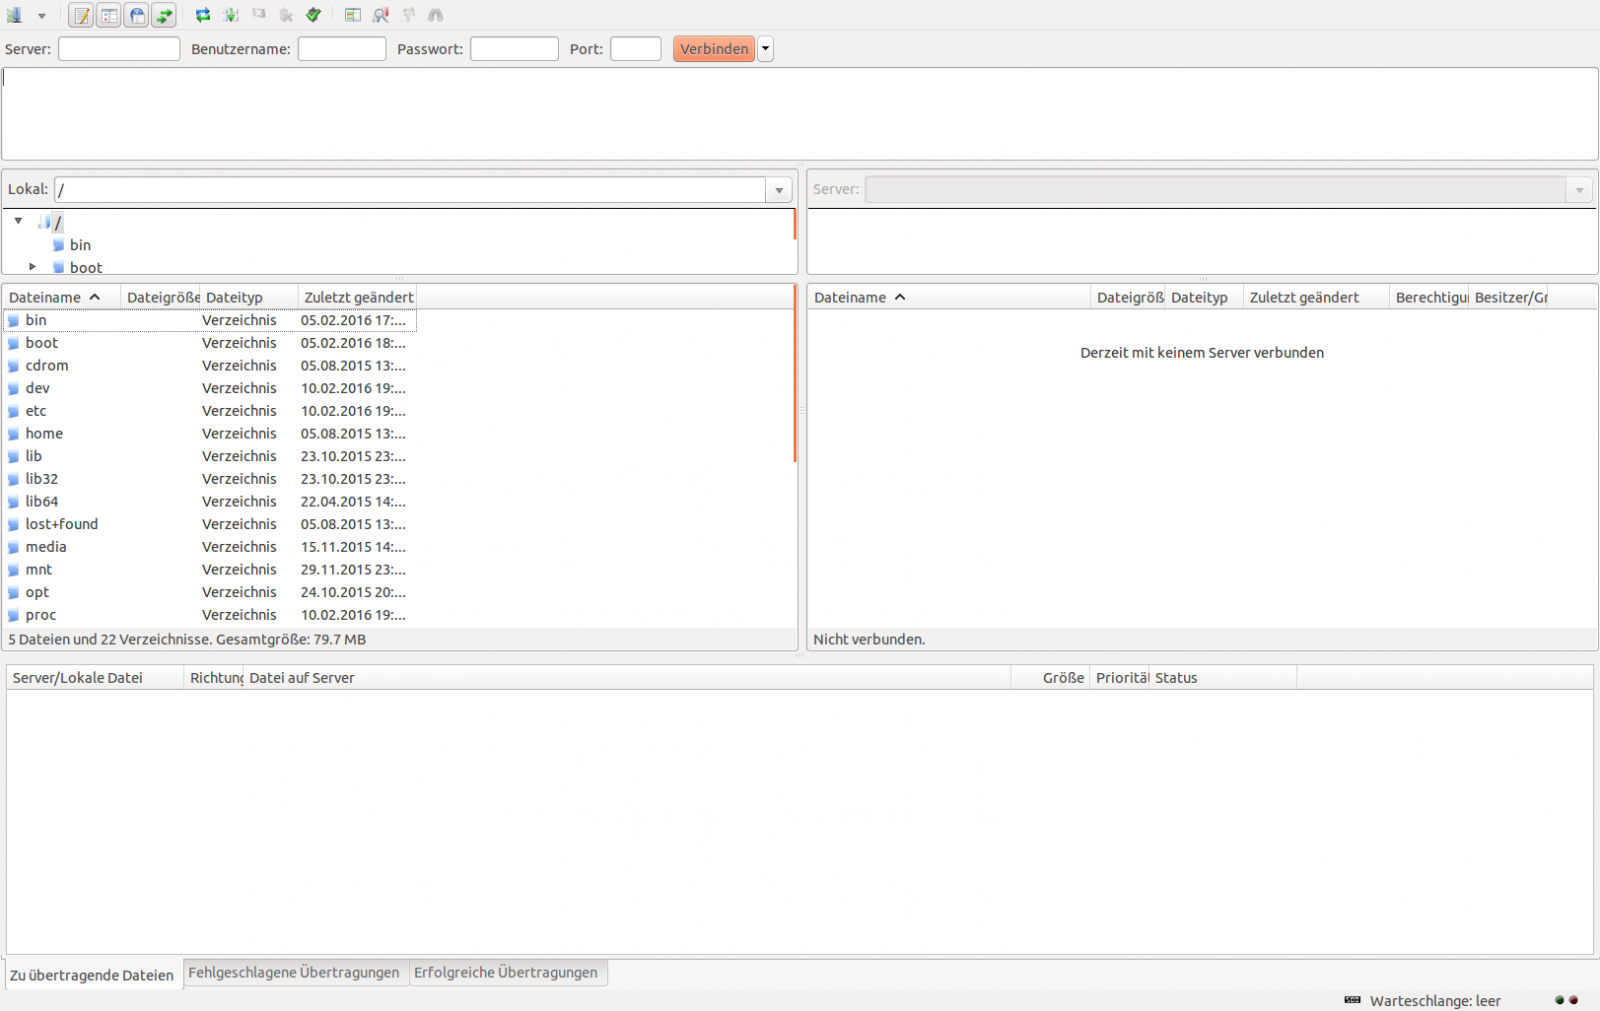Image resolution: width=1600 pixels, height=1011 pixels.
Task: Toggle the local directory tree view
Action: 109,15
